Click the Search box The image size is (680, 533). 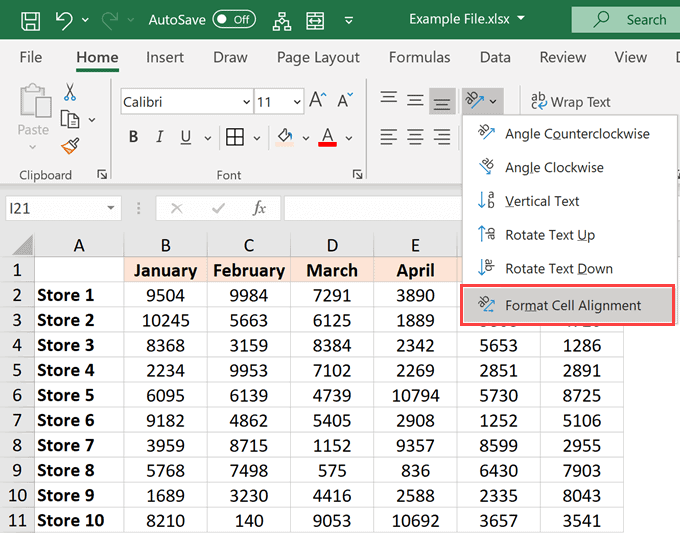pyautogui.click(x=626, y=20)
